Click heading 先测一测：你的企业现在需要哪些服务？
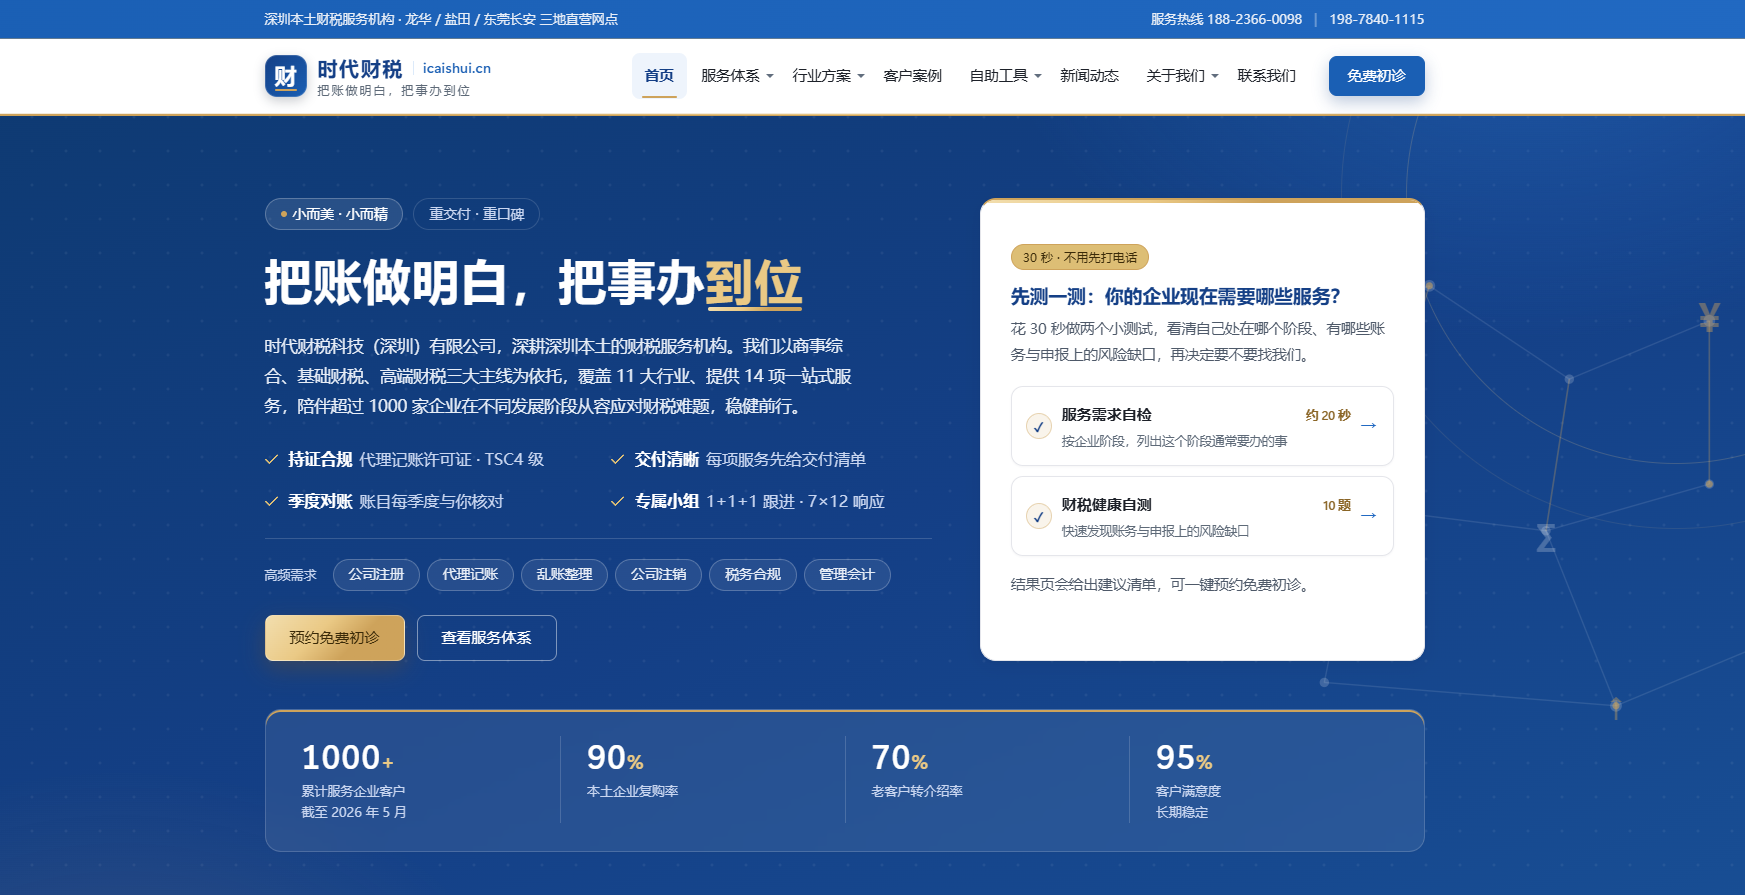Screen dimensions: 1745x895 coord(1175,297)
